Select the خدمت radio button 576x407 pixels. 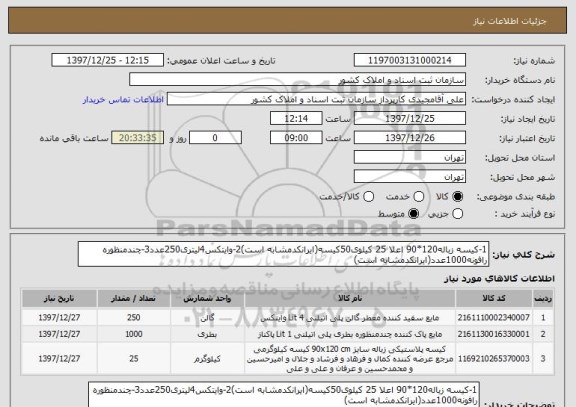tap(418, 197)
